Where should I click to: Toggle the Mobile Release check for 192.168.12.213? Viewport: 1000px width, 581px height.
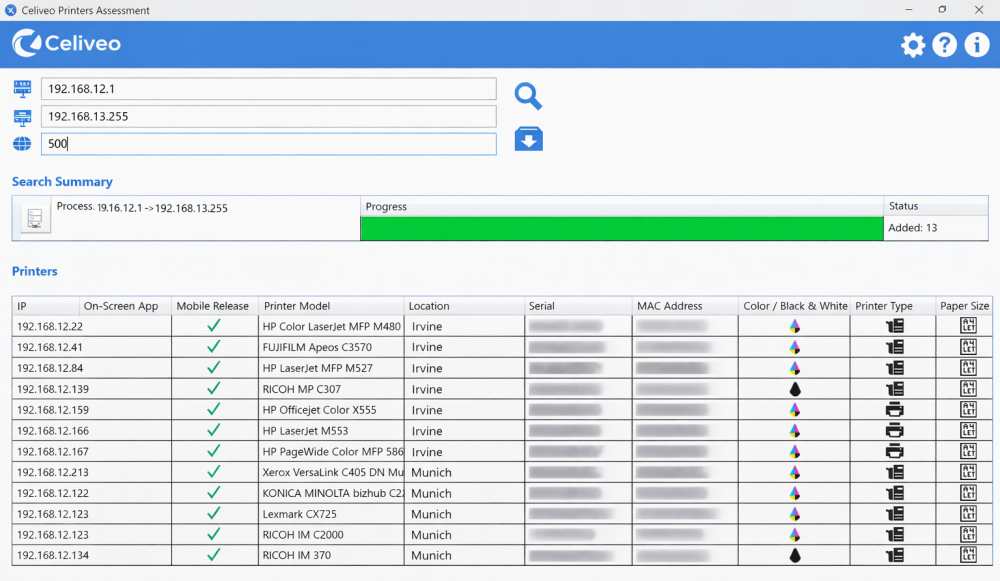pos(214,471)
